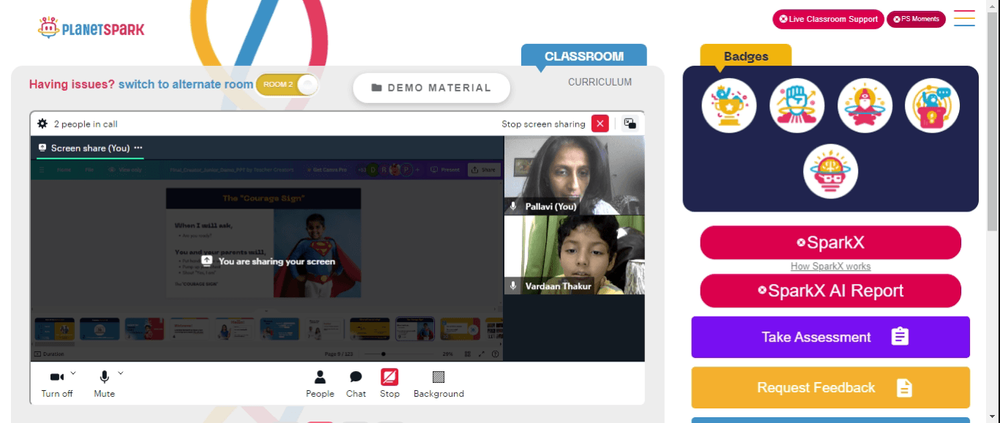The image size is (1000, 423).
Task: Open the People panel
Action: pyautogui.click(x=320, y=383)
